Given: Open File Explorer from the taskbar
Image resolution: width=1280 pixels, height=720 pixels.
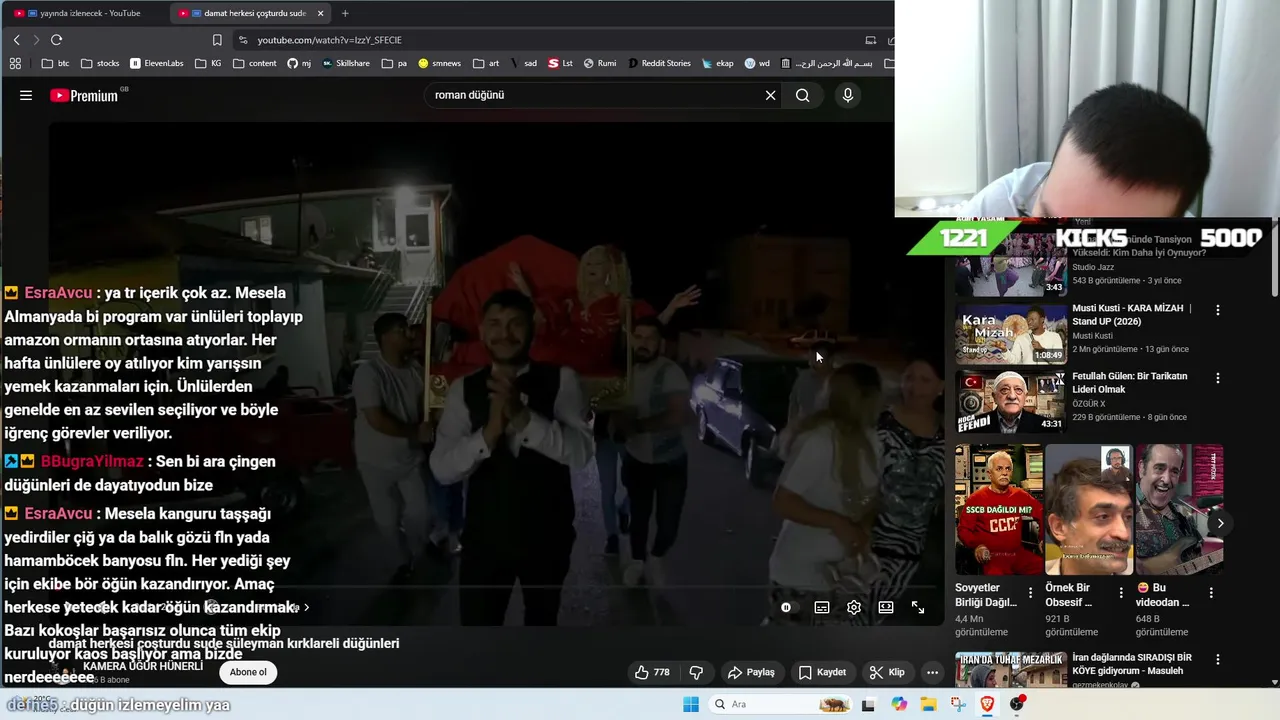Looking at the screenshot, I should coord(929,704).
